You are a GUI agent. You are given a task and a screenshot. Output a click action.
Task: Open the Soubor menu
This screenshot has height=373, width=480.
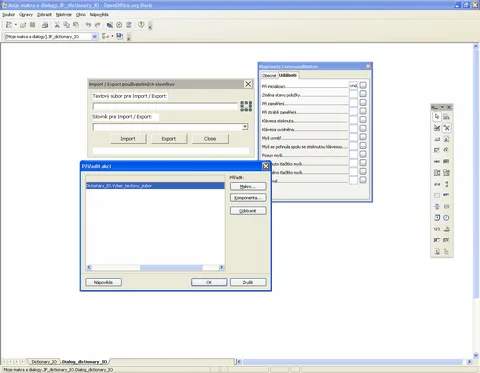click(x=9, y=15)
